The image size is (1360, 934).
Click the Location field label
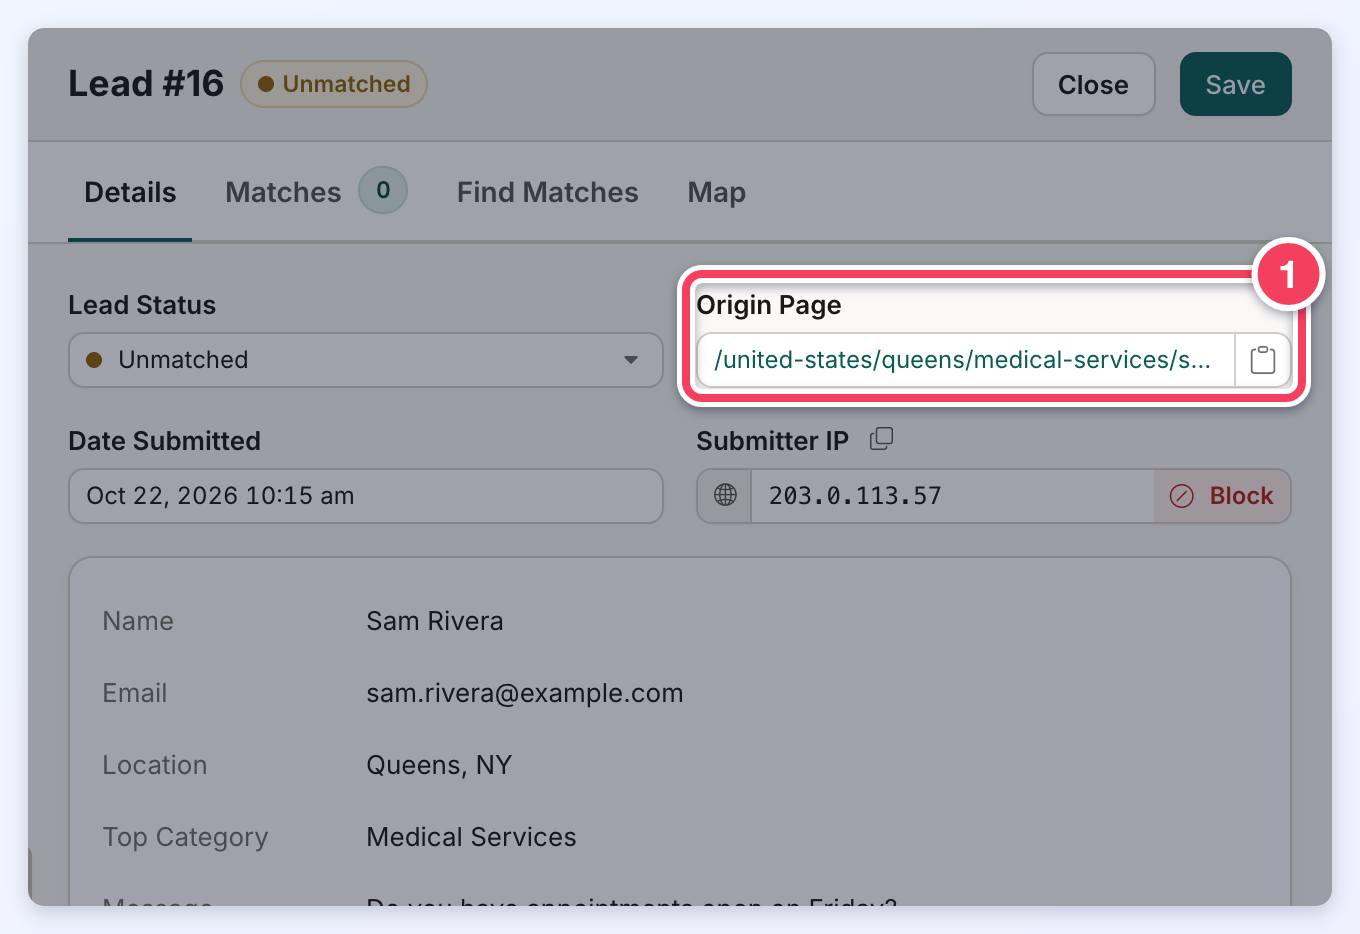point(155,765)
